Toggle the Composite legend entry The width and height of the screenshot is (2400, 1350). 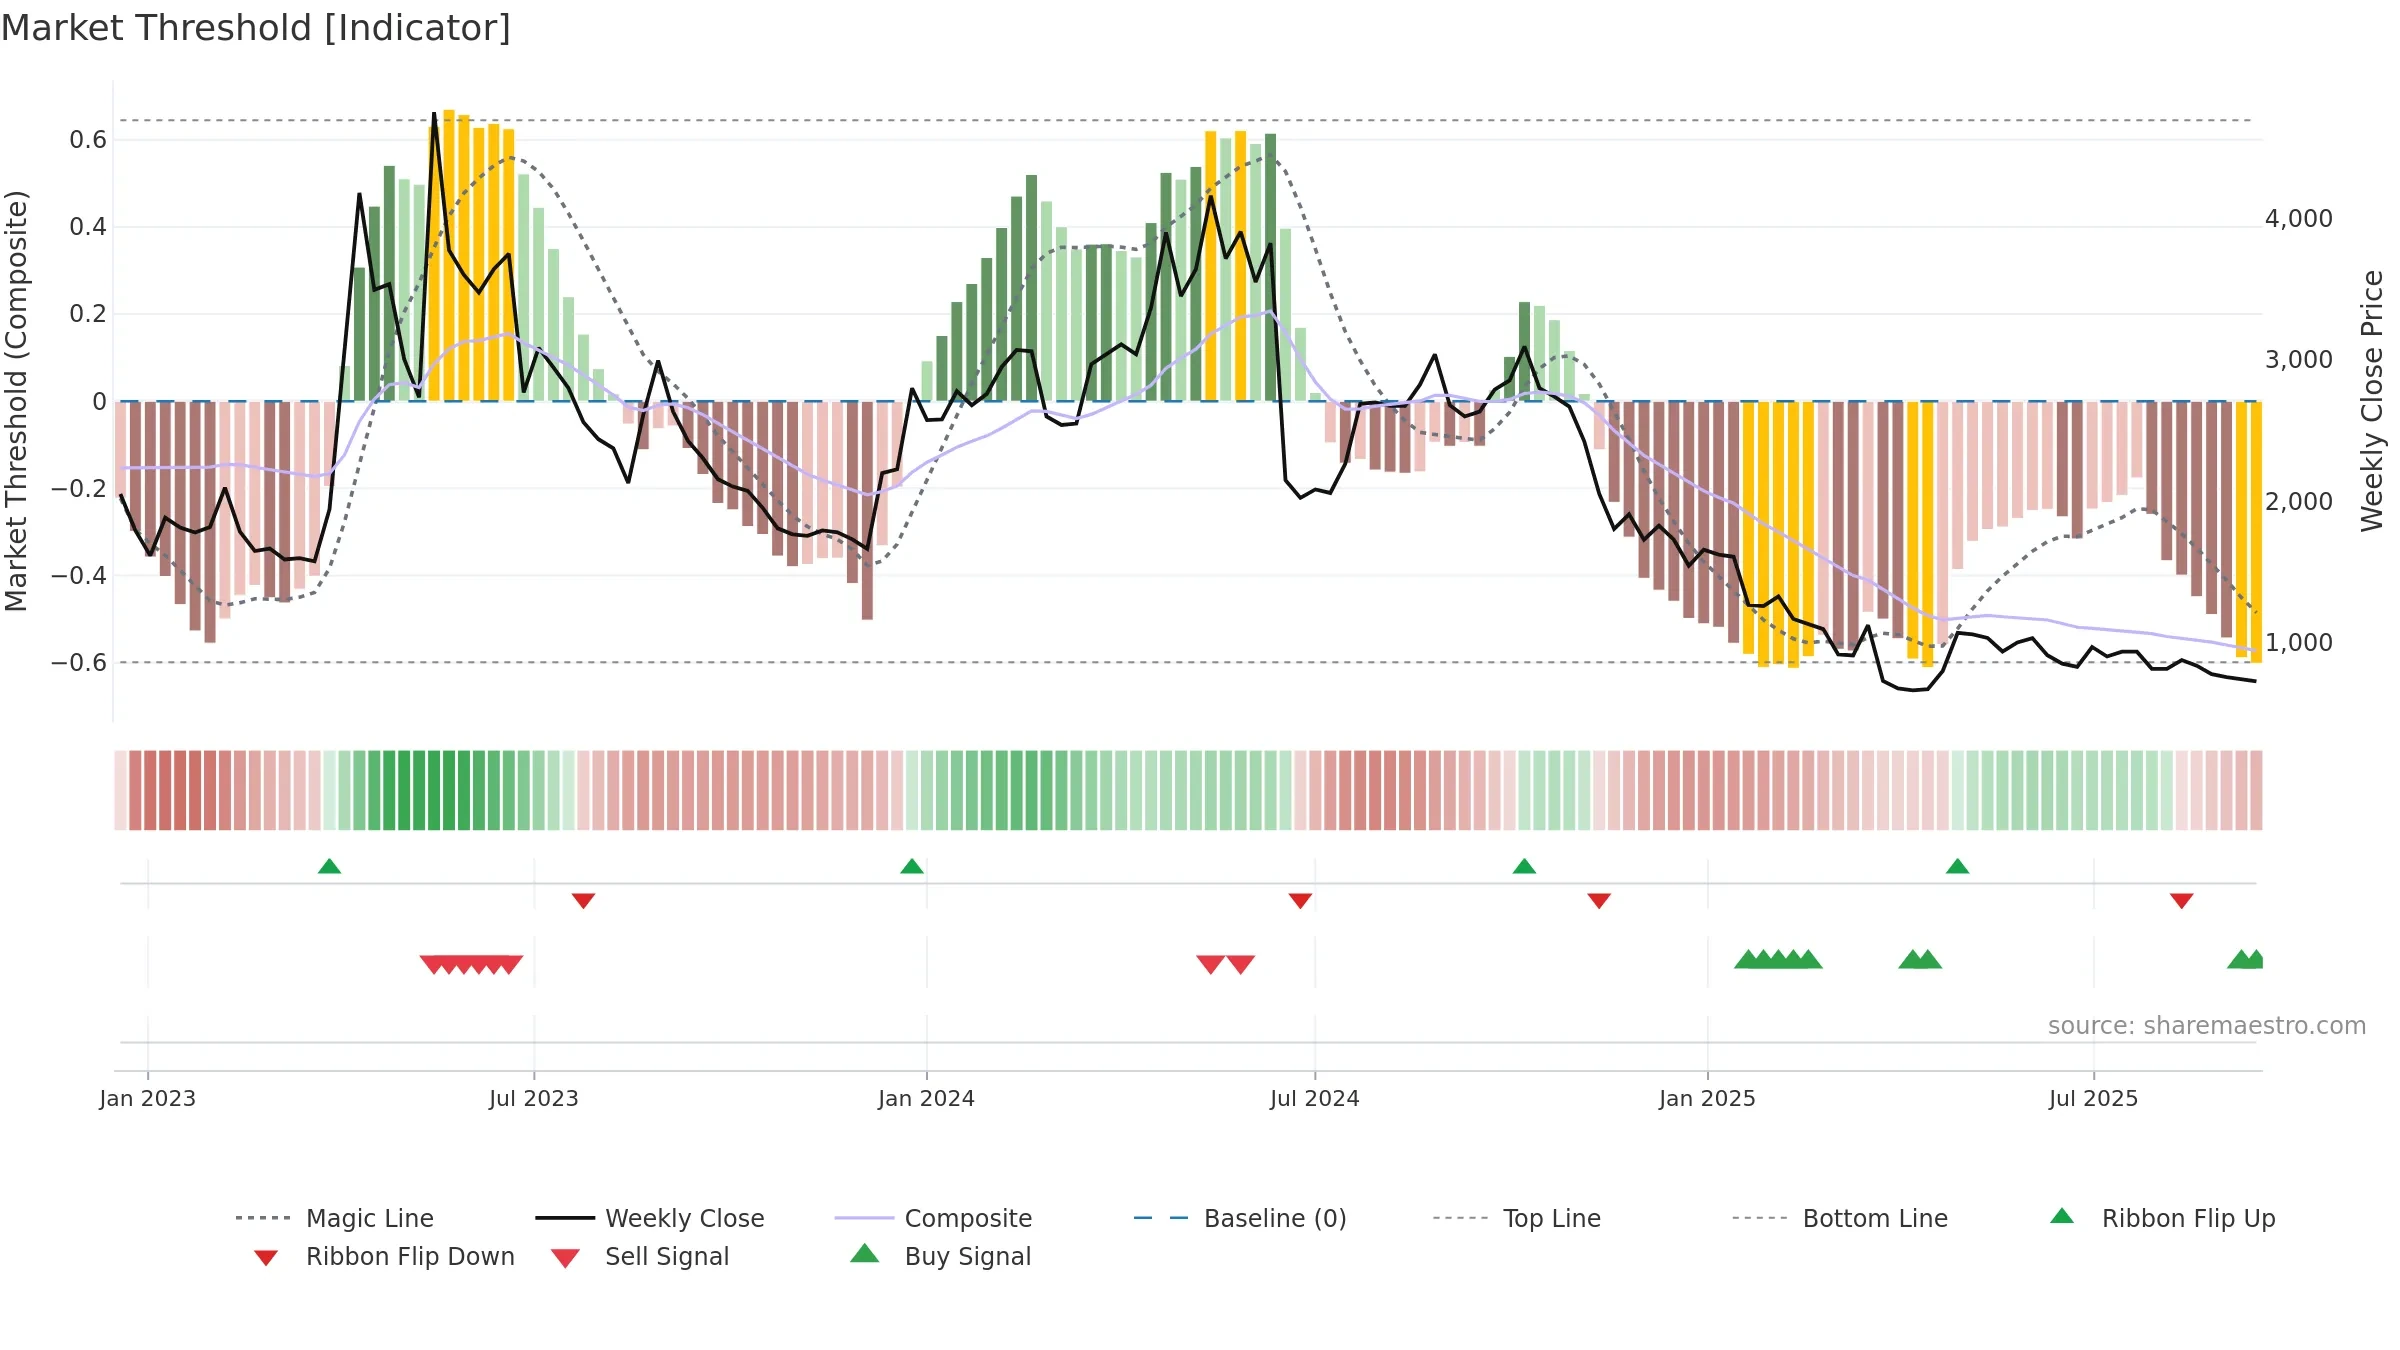click(x=933, y=1218)
